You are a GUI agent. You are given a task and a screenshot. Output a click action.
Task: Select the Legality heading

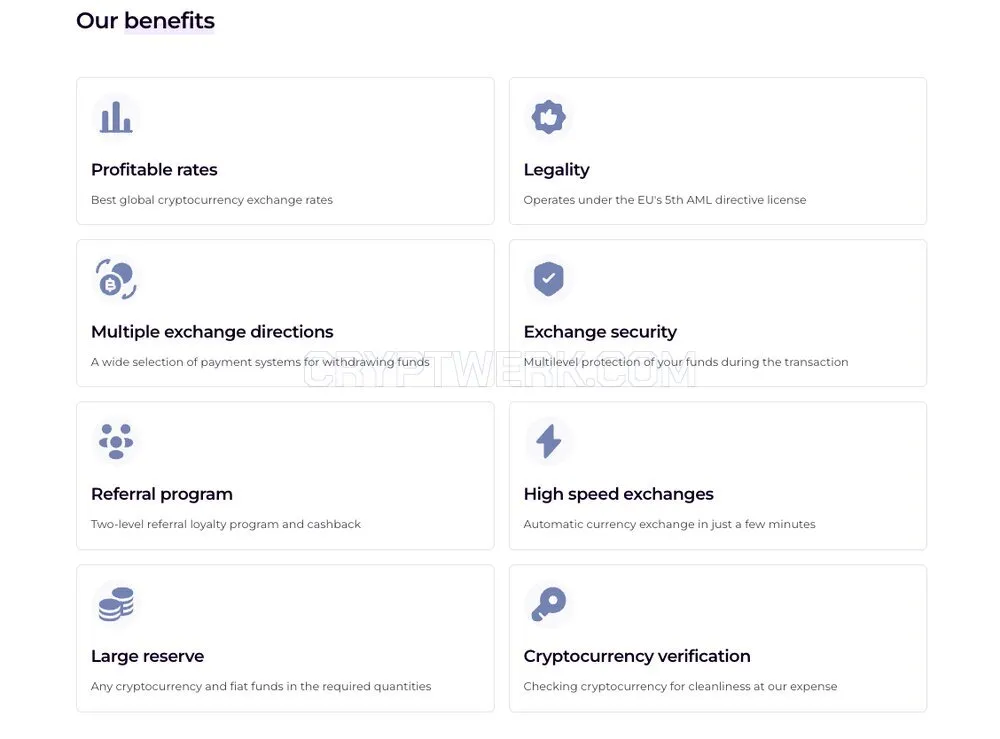[556, 170]
